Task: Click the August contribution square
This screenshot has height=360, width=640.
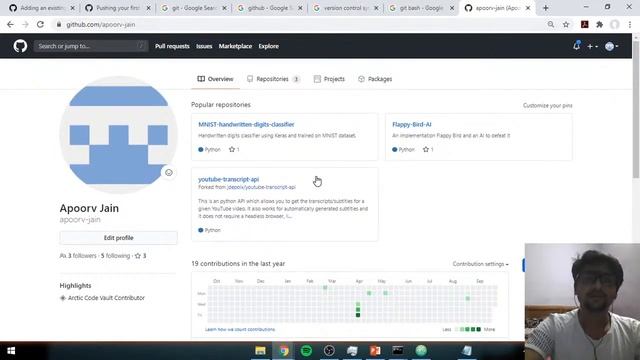Action: (468, 298)
